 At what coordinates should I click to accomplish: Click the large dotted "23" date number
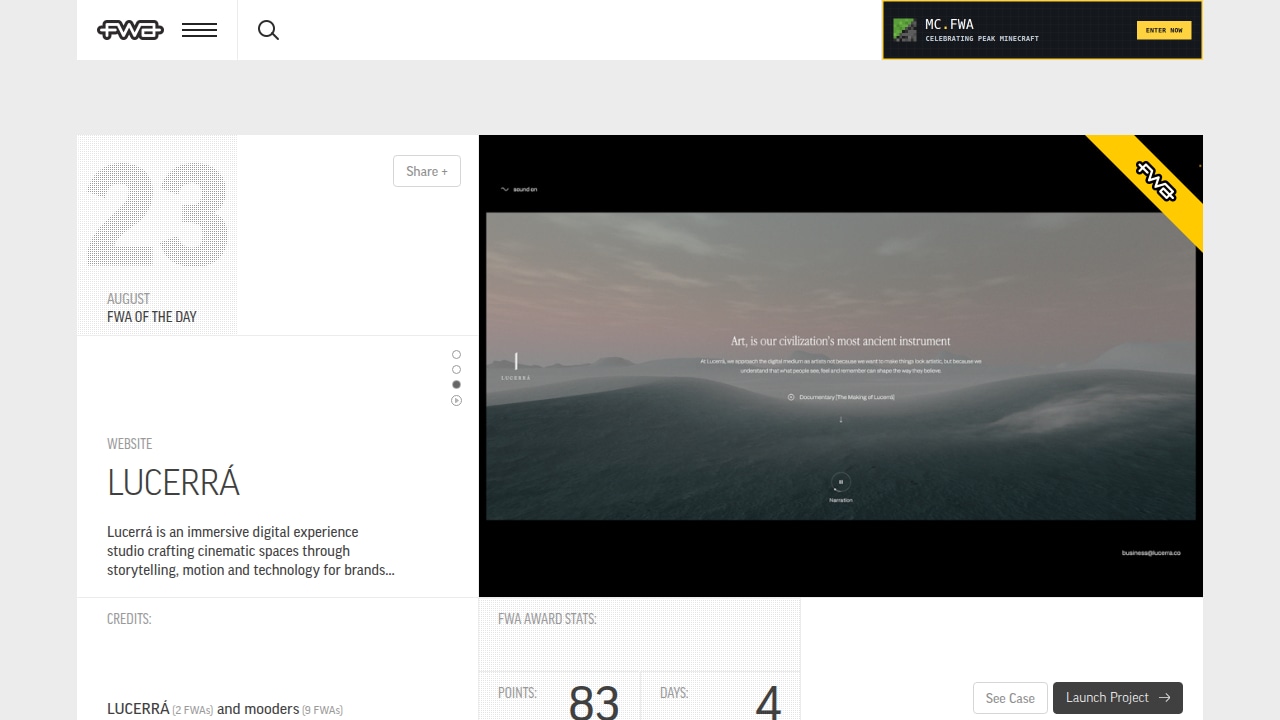158,215
